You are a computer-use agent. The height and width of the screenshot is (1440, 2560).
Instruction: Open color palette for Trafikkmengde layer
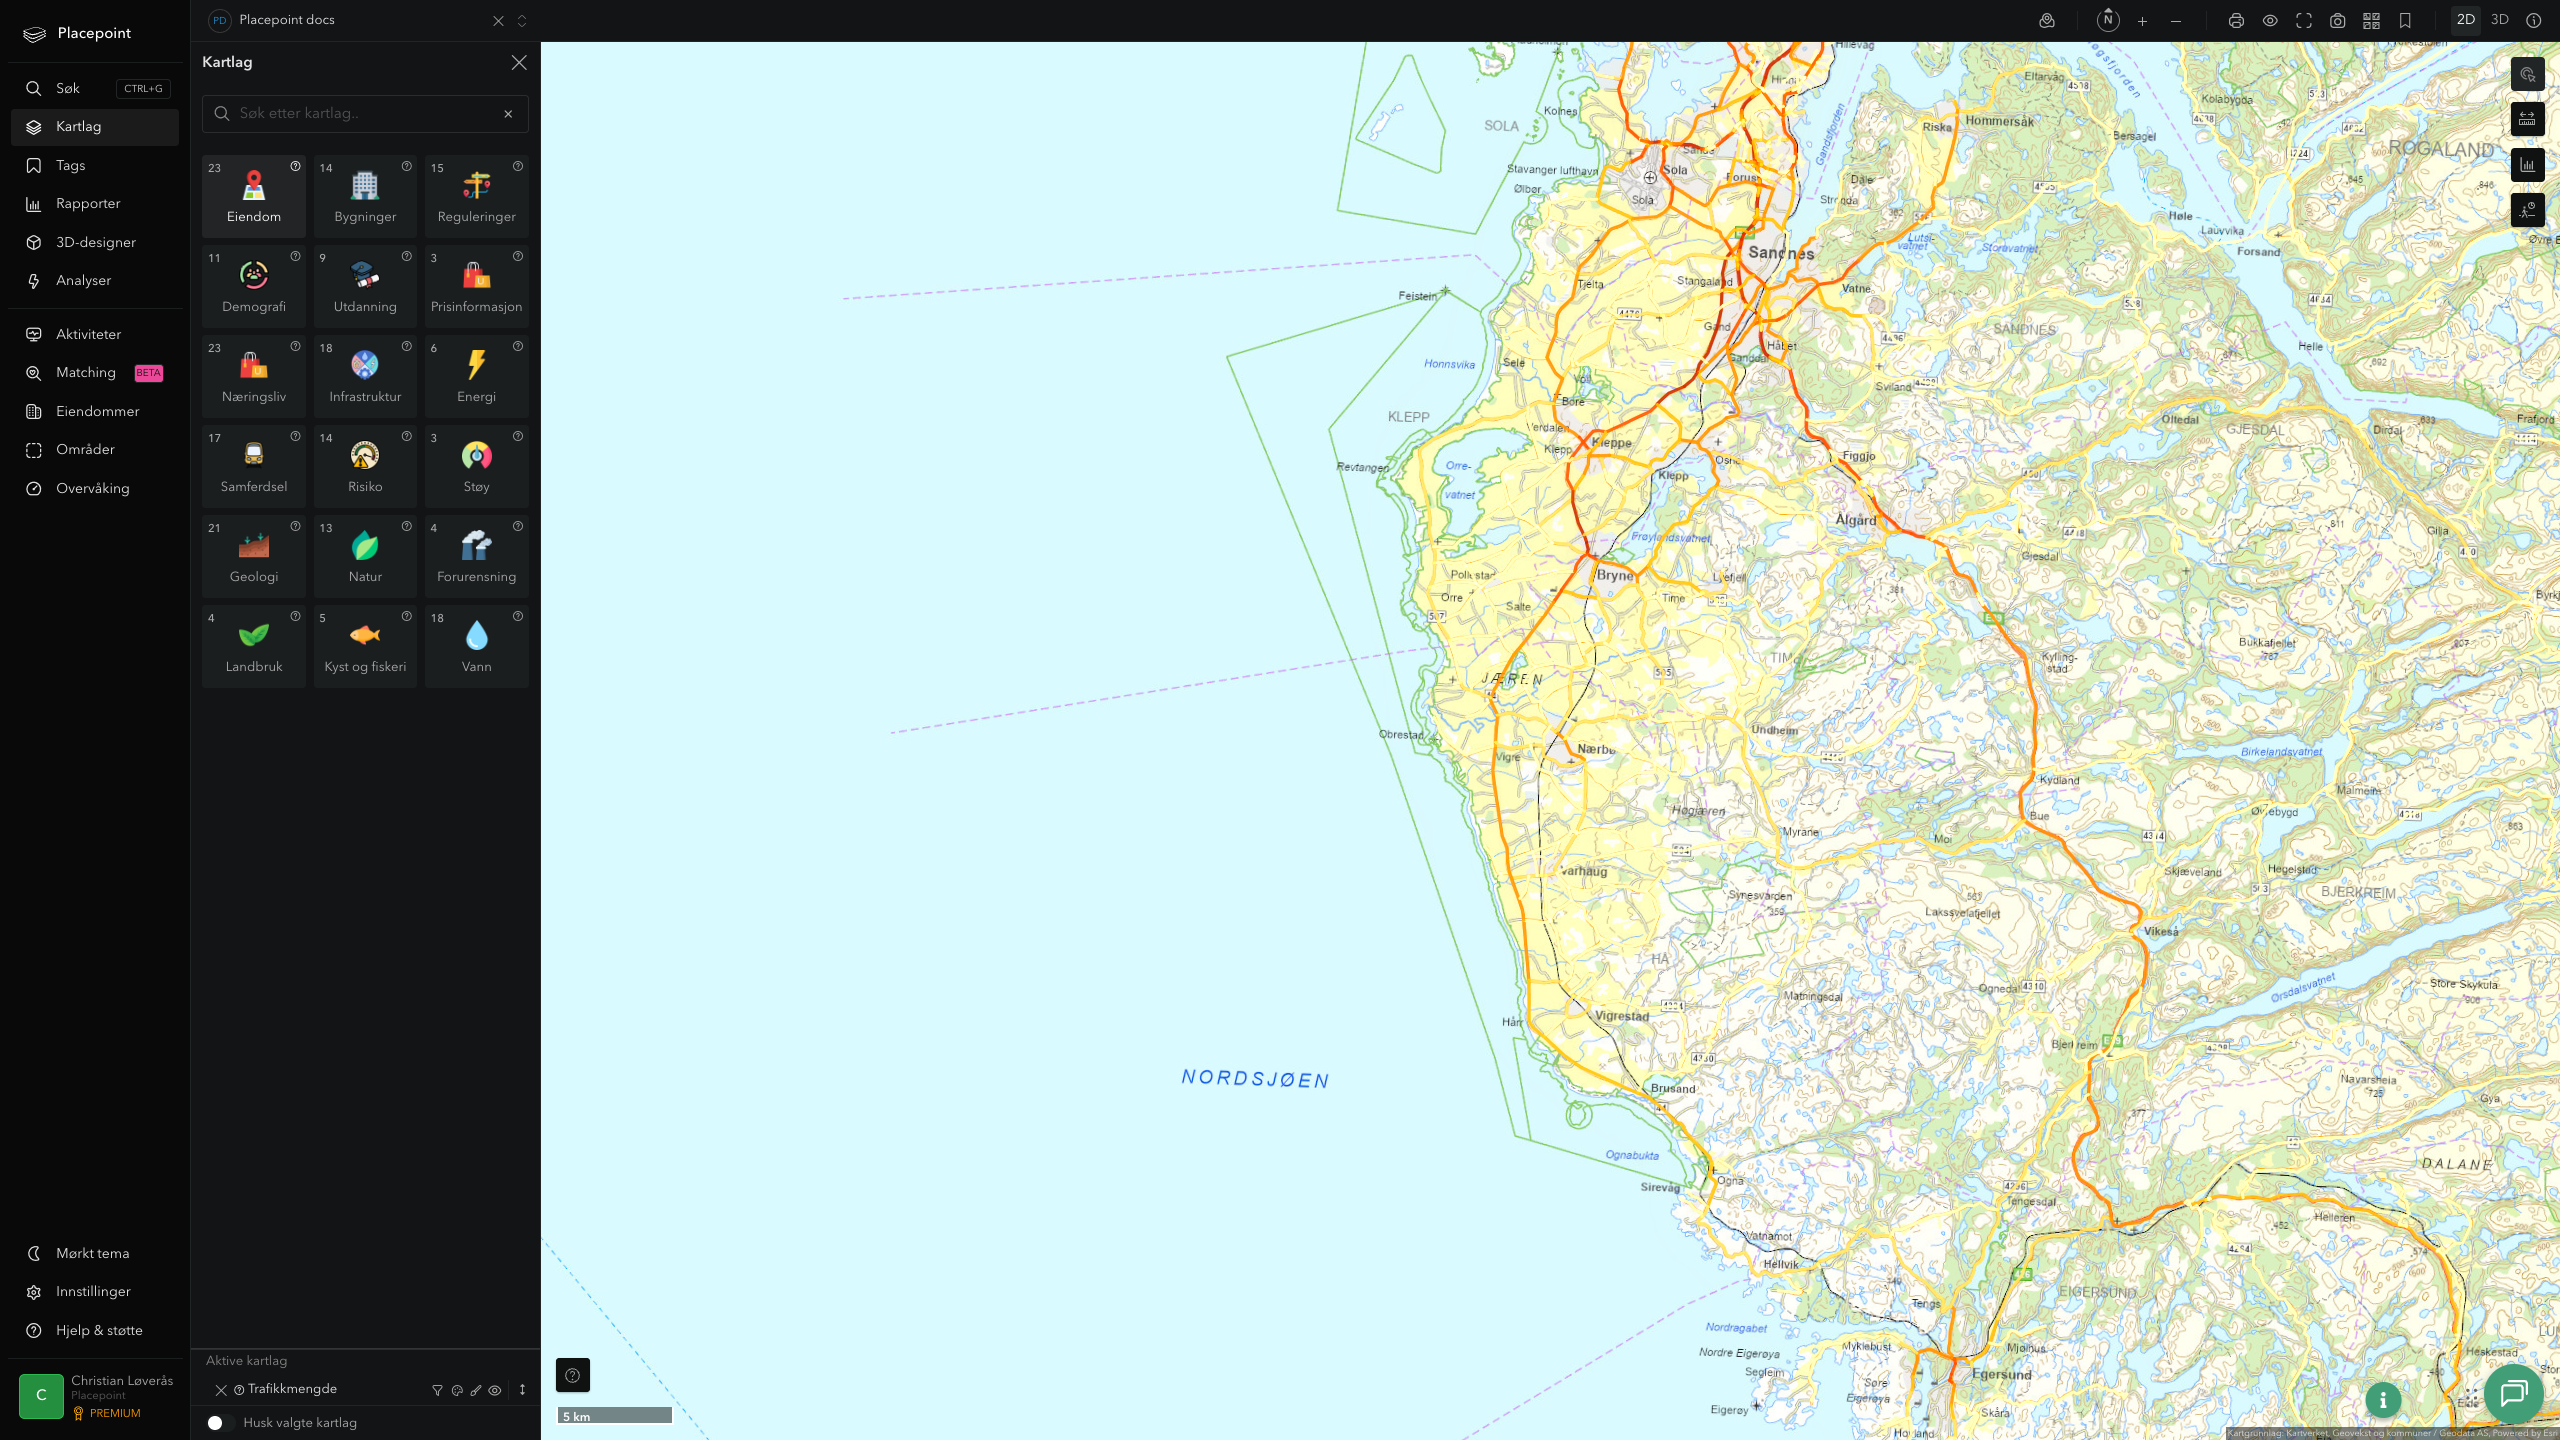(x=457, y=1390)
